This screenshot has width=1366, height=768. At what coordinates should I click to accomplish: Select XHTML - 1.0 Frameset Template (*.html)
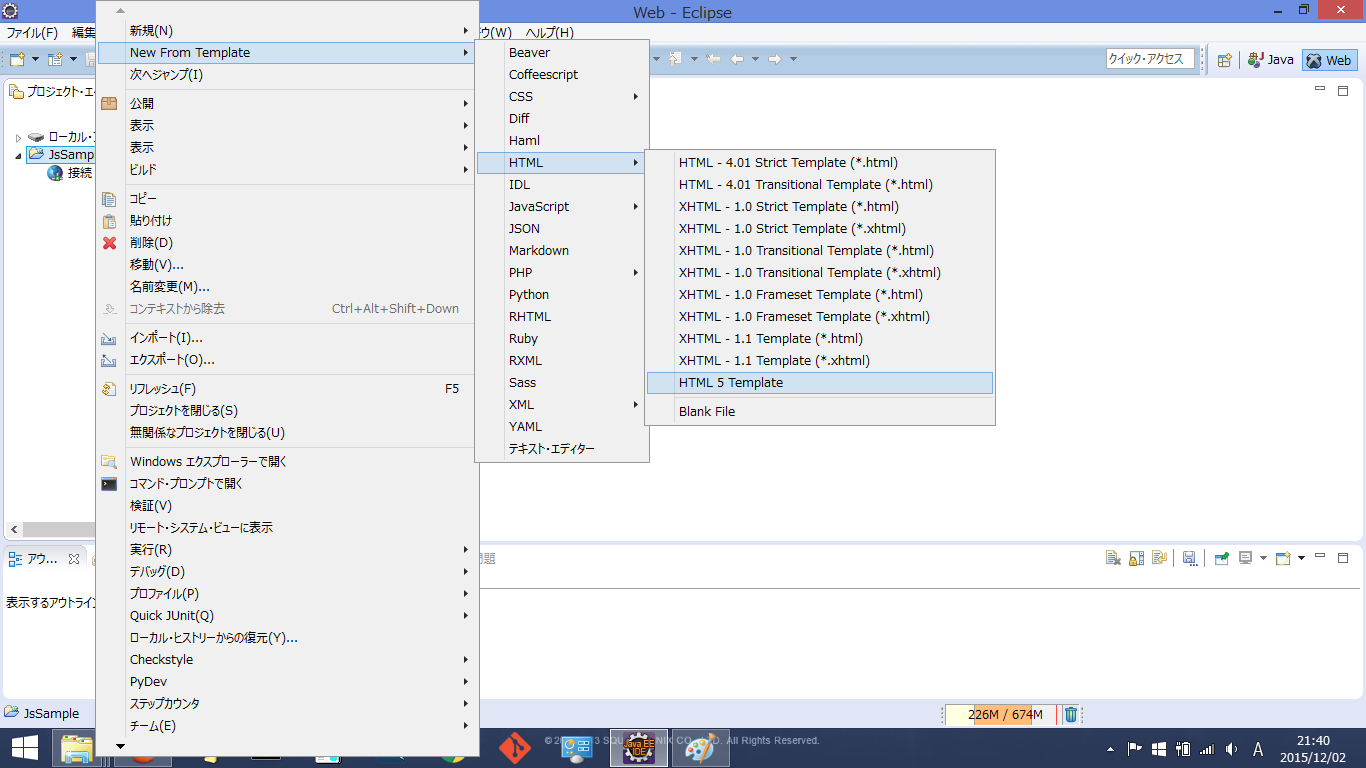click(x=819, y=294)
